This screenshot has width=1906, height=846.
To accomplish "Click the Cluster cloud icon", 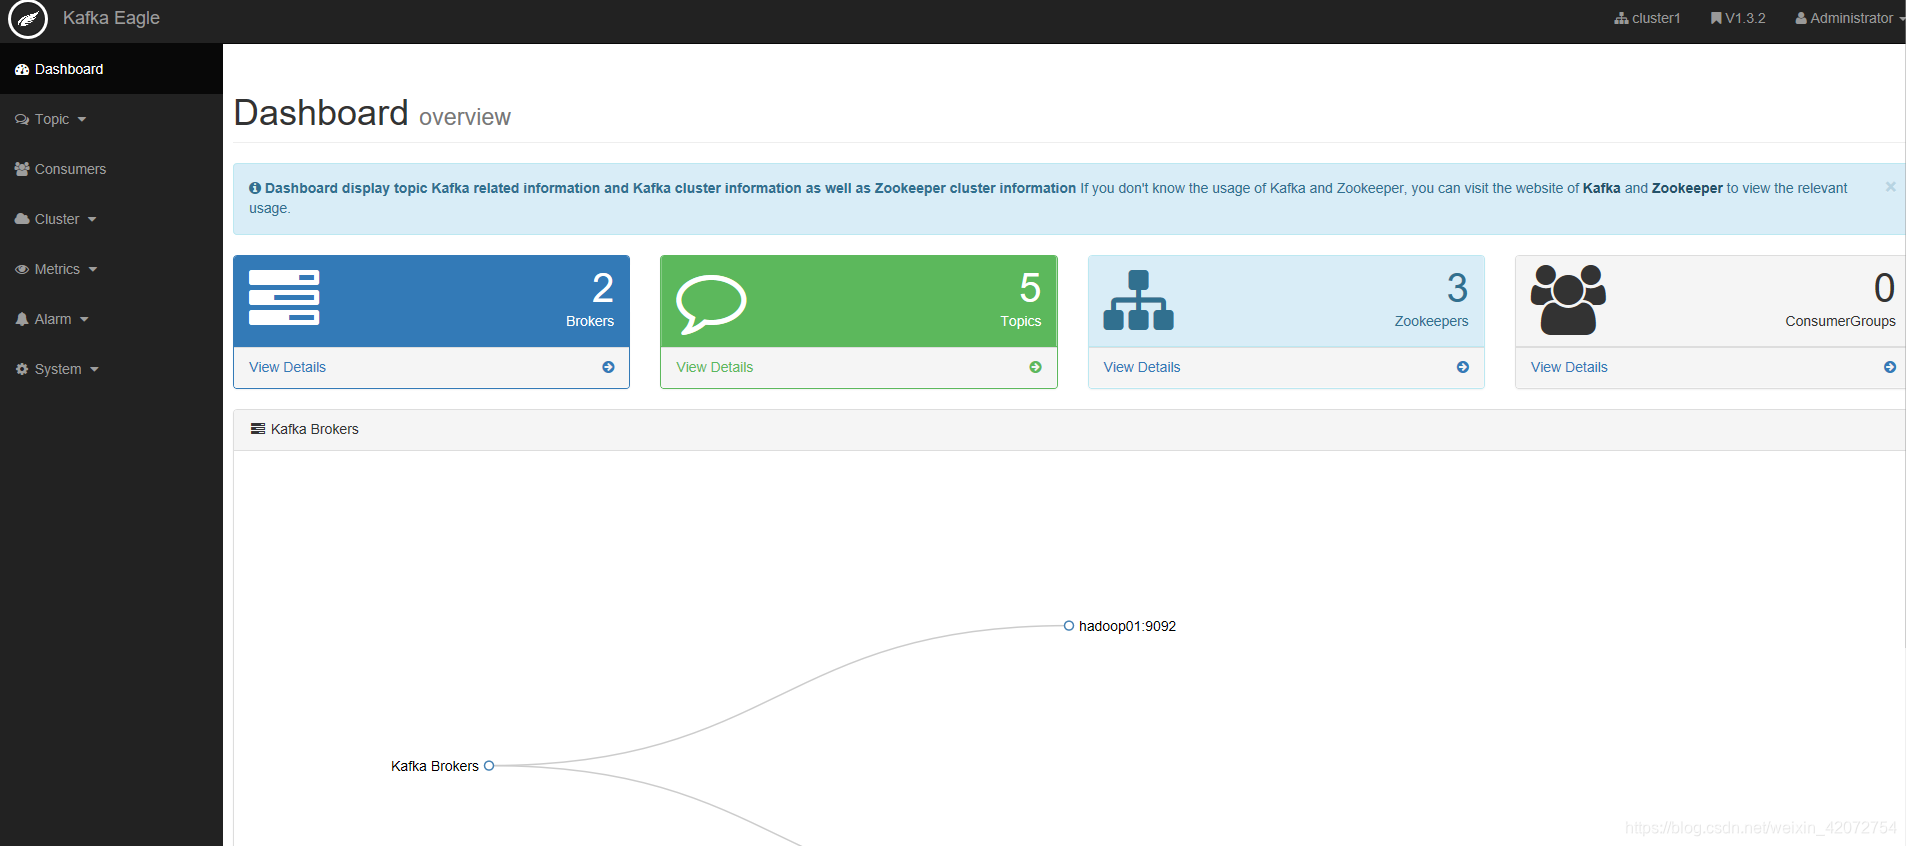I will 22,219.
